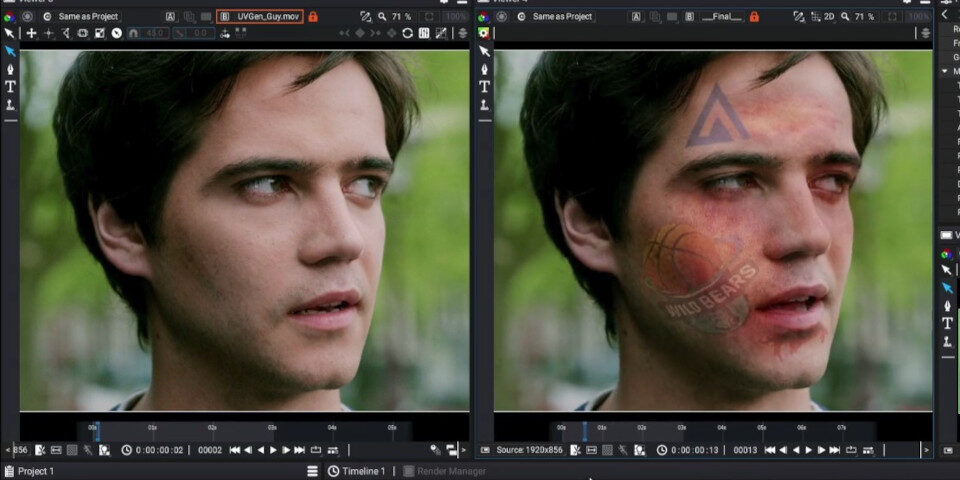Click the Move tool in left viewer toolbar
The height and width of the screenshot is (480, 960).
click(31, 33)
